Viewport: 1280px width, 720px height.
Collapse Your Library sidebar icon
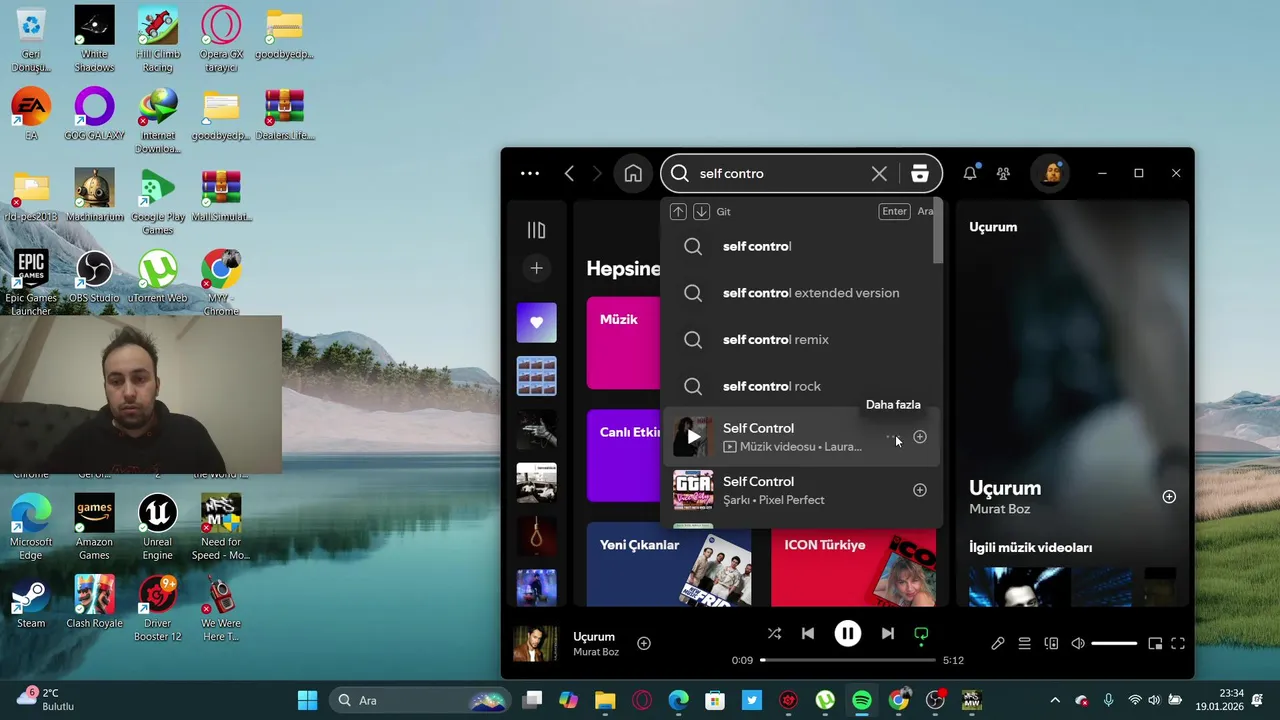(536, 230)
